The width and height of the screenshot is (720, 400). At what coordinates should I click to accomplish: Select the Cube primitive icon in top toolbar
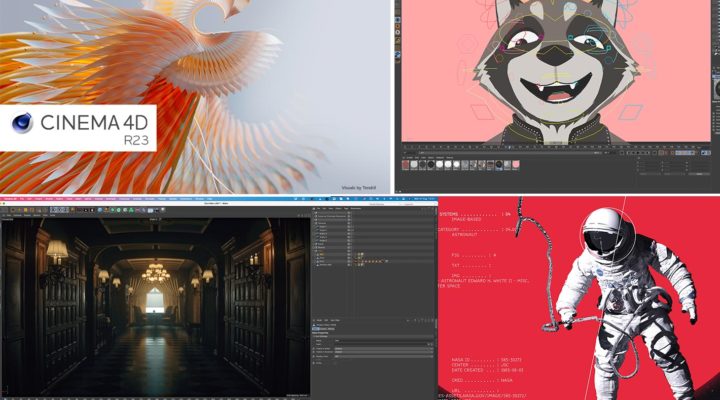click(x=100, y=210)
